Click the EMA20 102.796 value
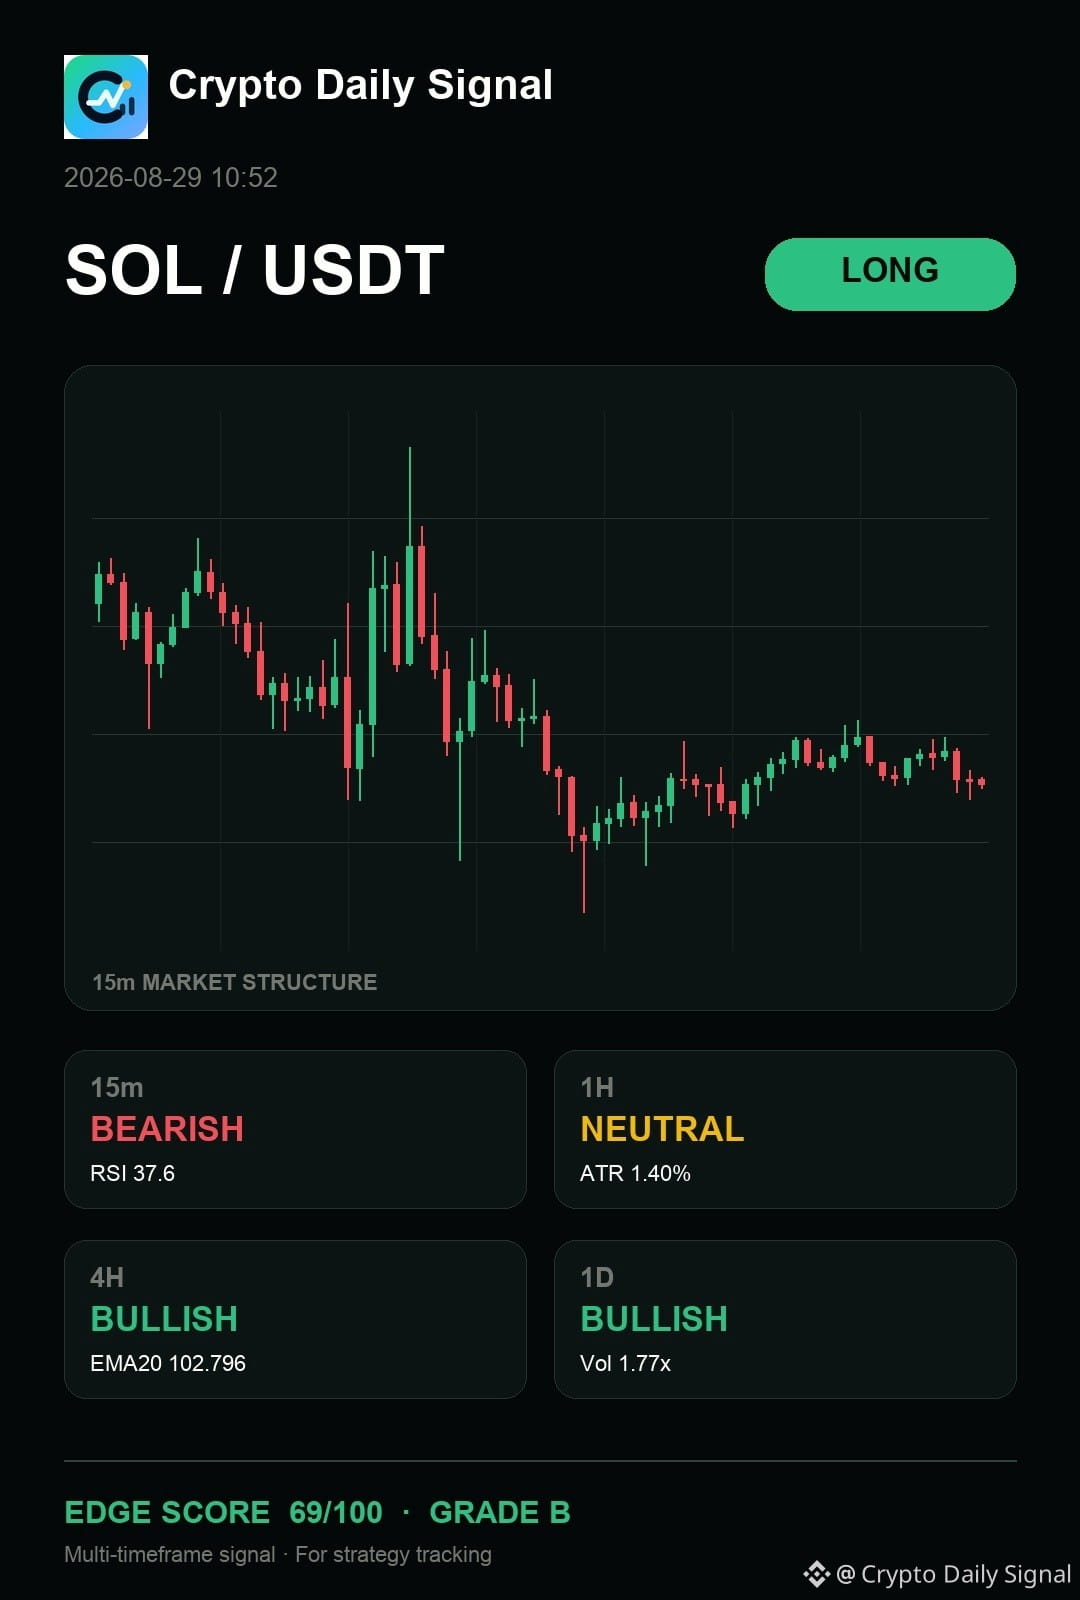This screenshot has height=1600, width=1080. click(168, 1363)
